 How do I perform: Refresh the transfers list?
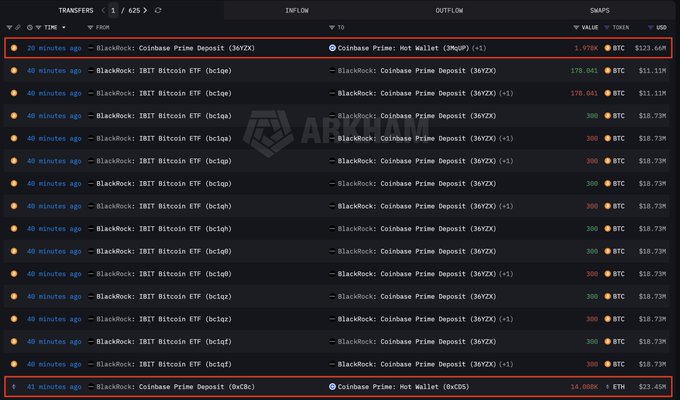pos(158,10)
